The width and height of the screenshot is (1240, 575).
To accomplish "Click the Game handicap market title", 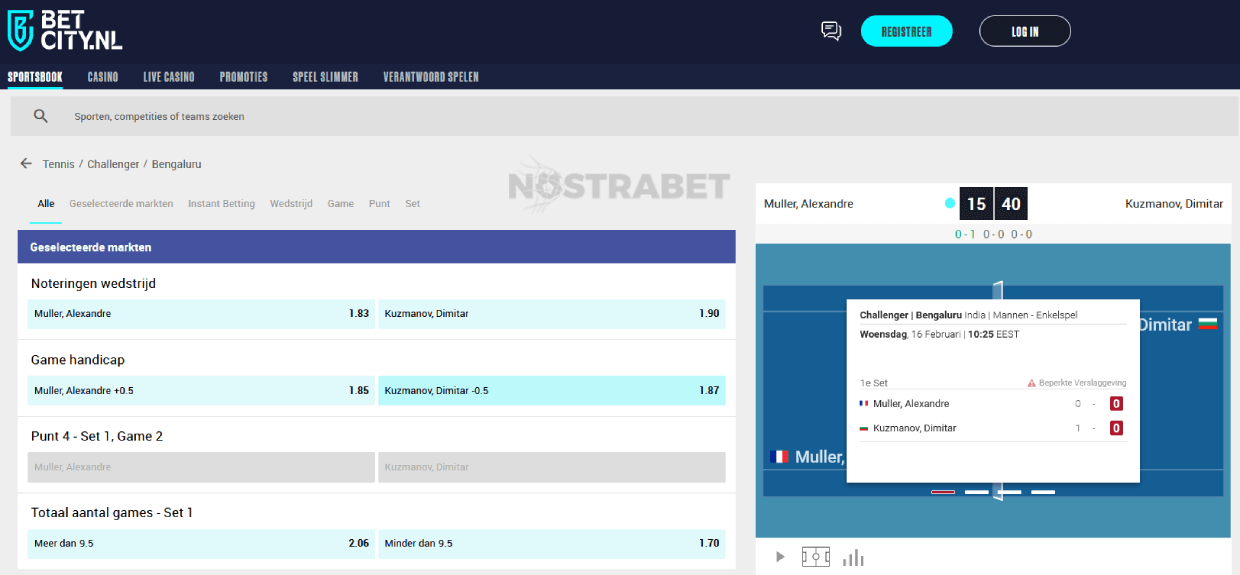I will [x=78, y=360].
